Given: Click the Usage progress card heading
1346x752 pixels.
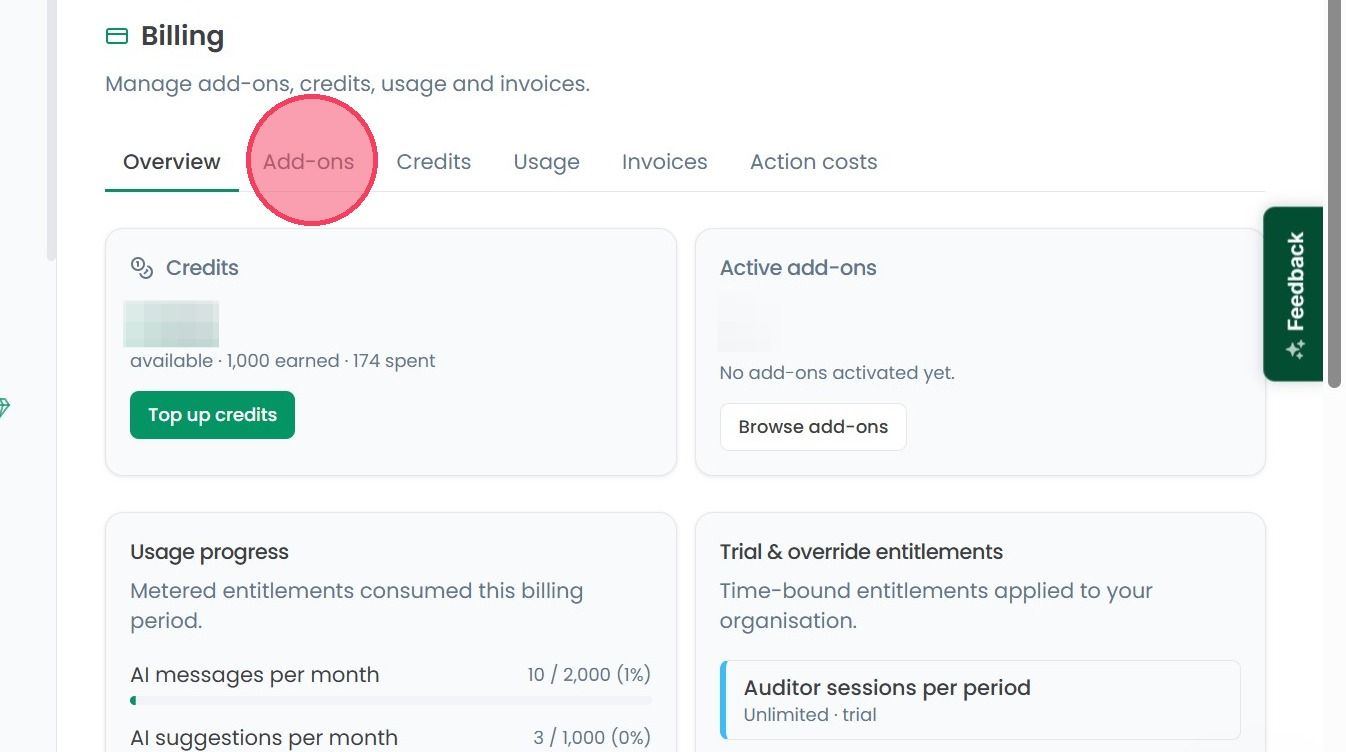Looking at the screenshot, I should click(210, 552).
